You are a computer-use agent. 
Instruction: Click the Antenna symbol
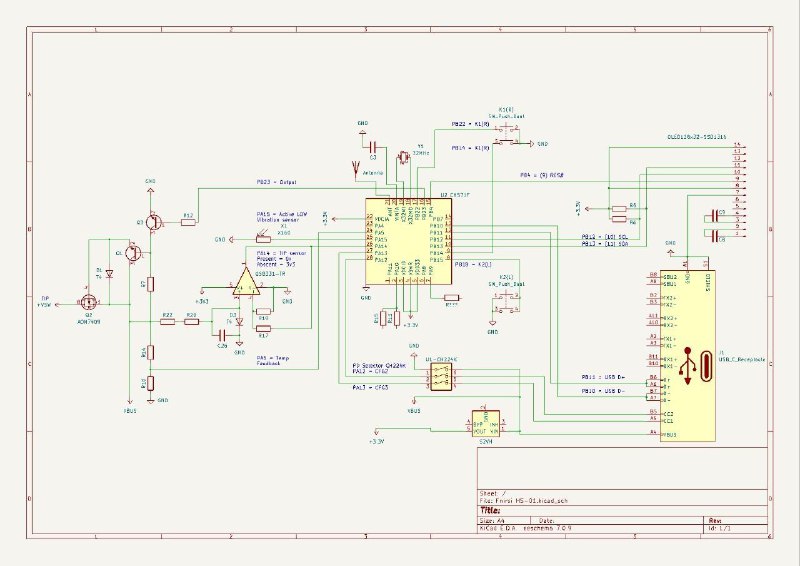coord(358,166)
